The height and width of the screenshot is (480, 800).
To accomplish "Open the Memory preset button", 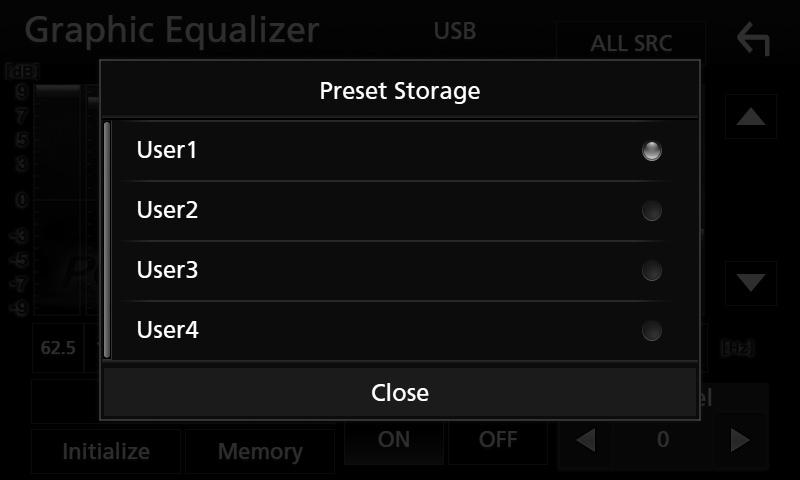I will pyautogui.click(x=260, y=451).
